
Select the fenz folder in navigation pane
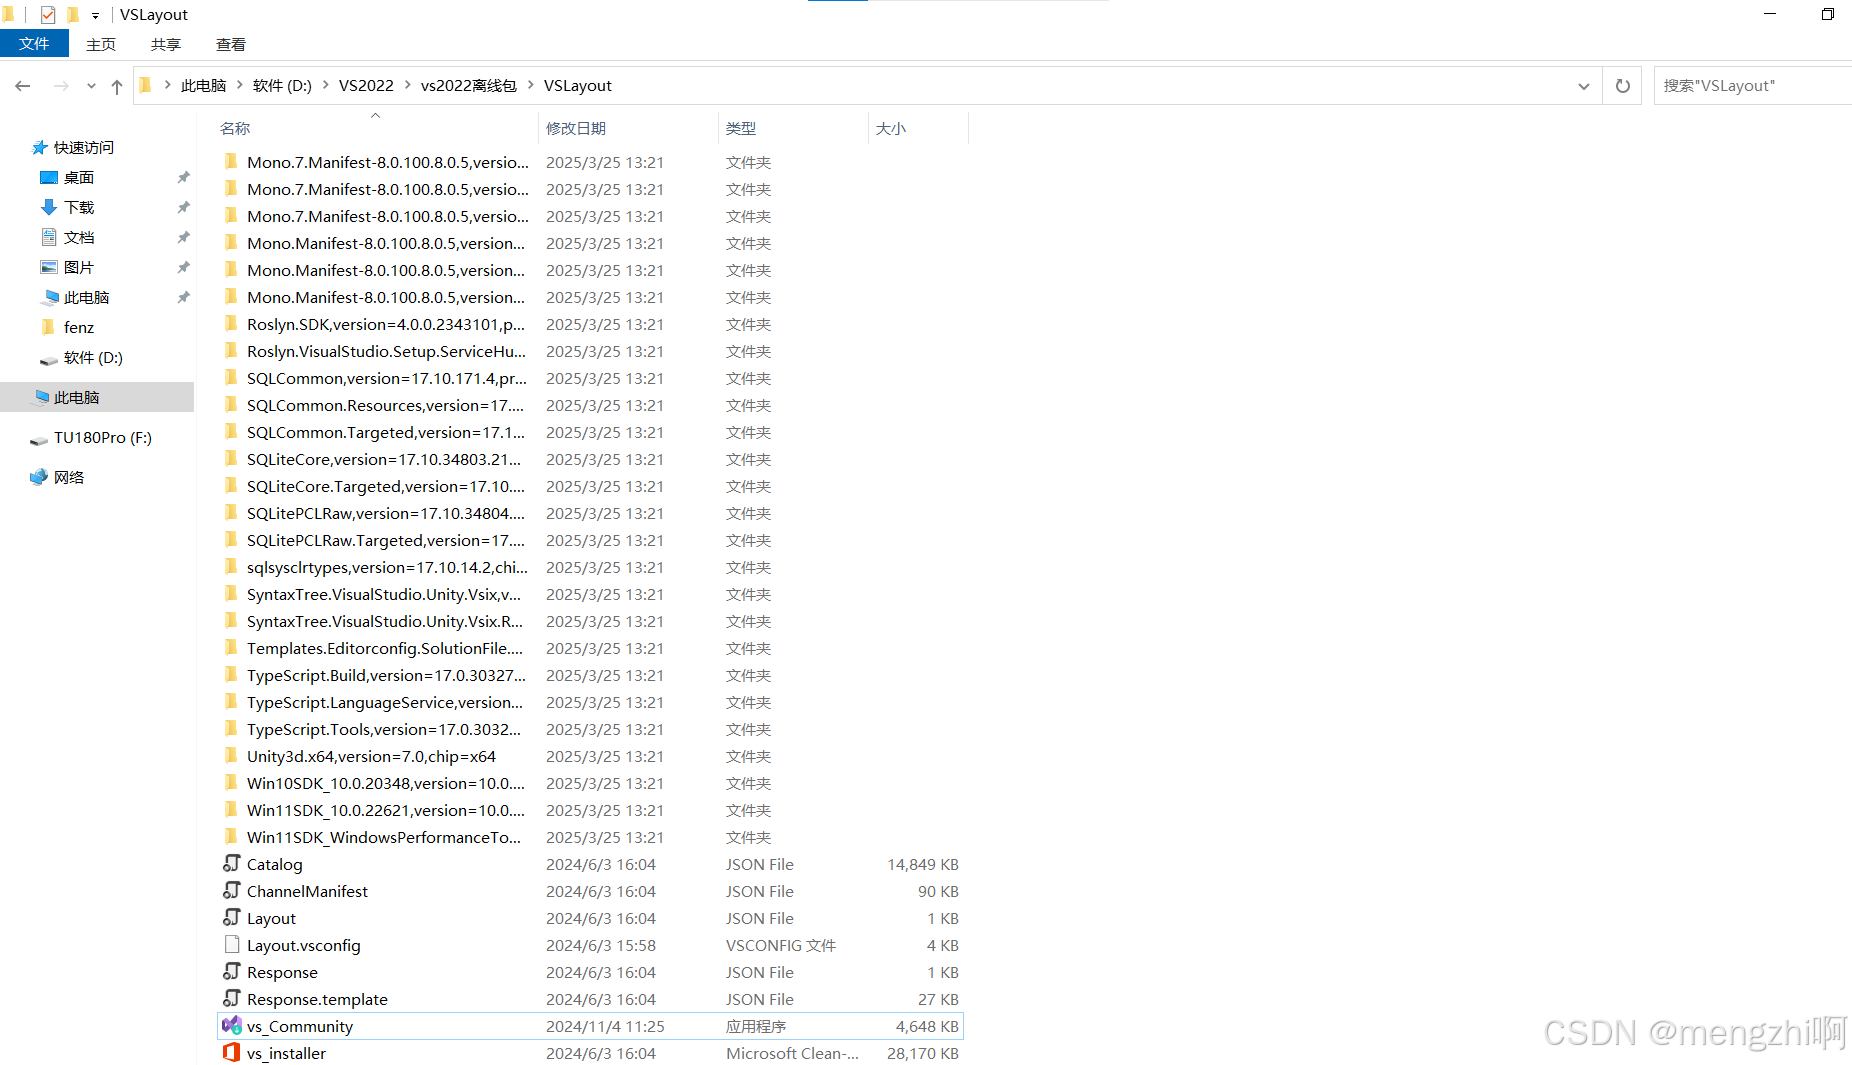(79, 327)
